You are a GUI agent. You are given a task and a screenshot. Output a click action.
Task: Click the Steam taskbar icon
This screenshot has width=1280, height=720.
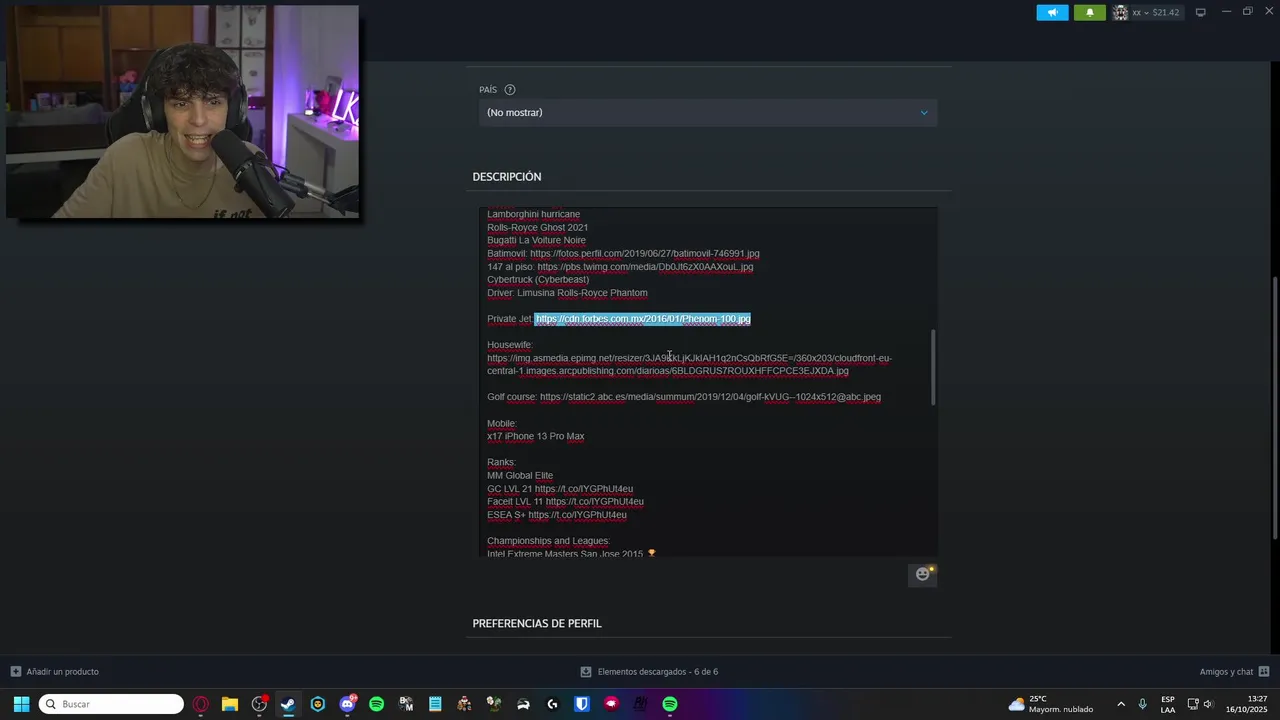point(288,704)
